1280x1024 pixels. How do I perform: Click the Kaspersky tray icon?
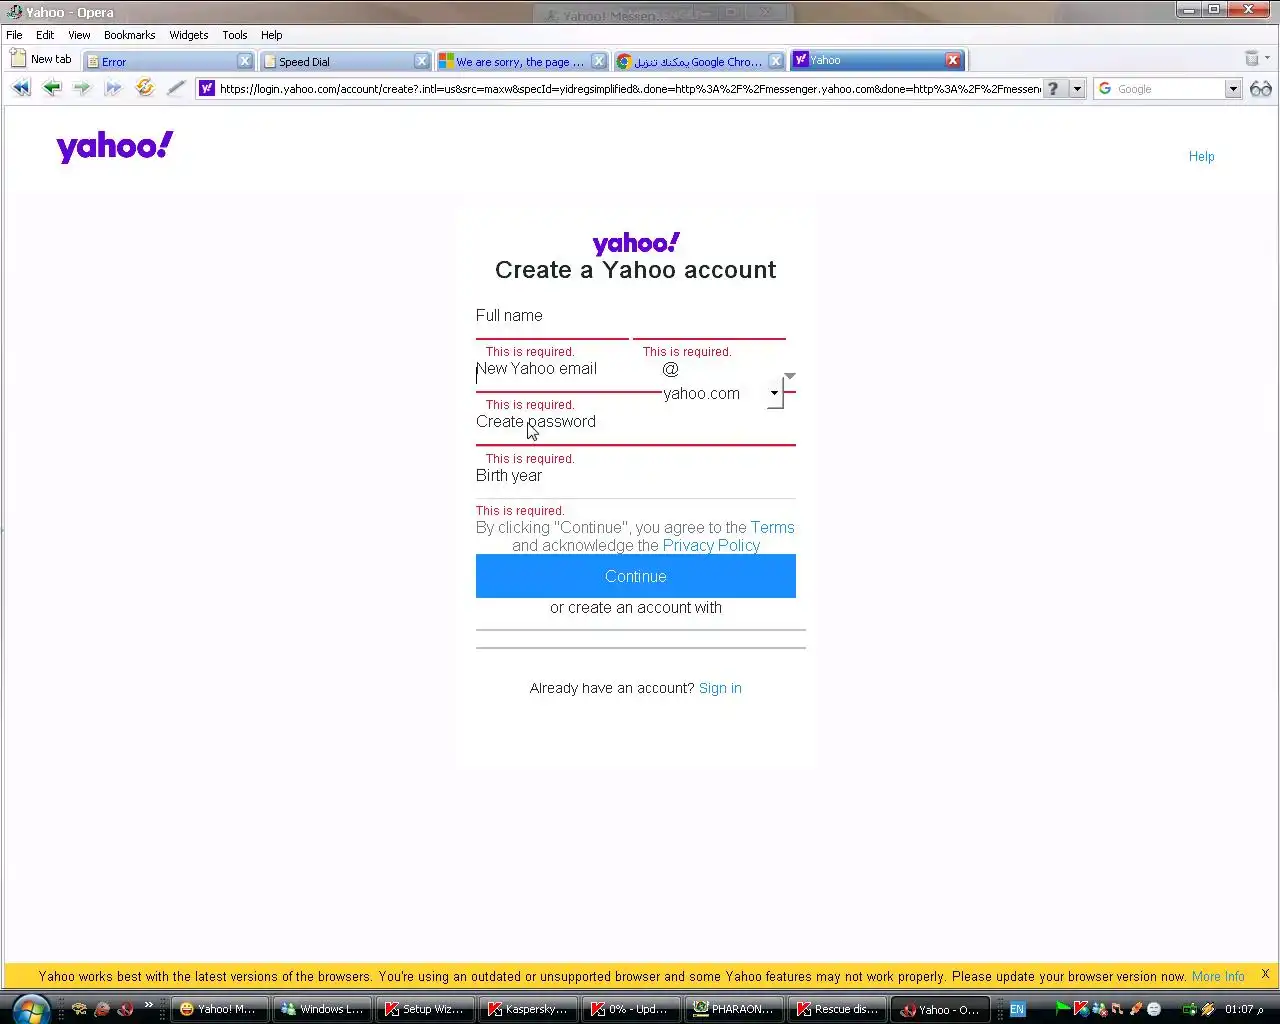click(1080, 1009)
